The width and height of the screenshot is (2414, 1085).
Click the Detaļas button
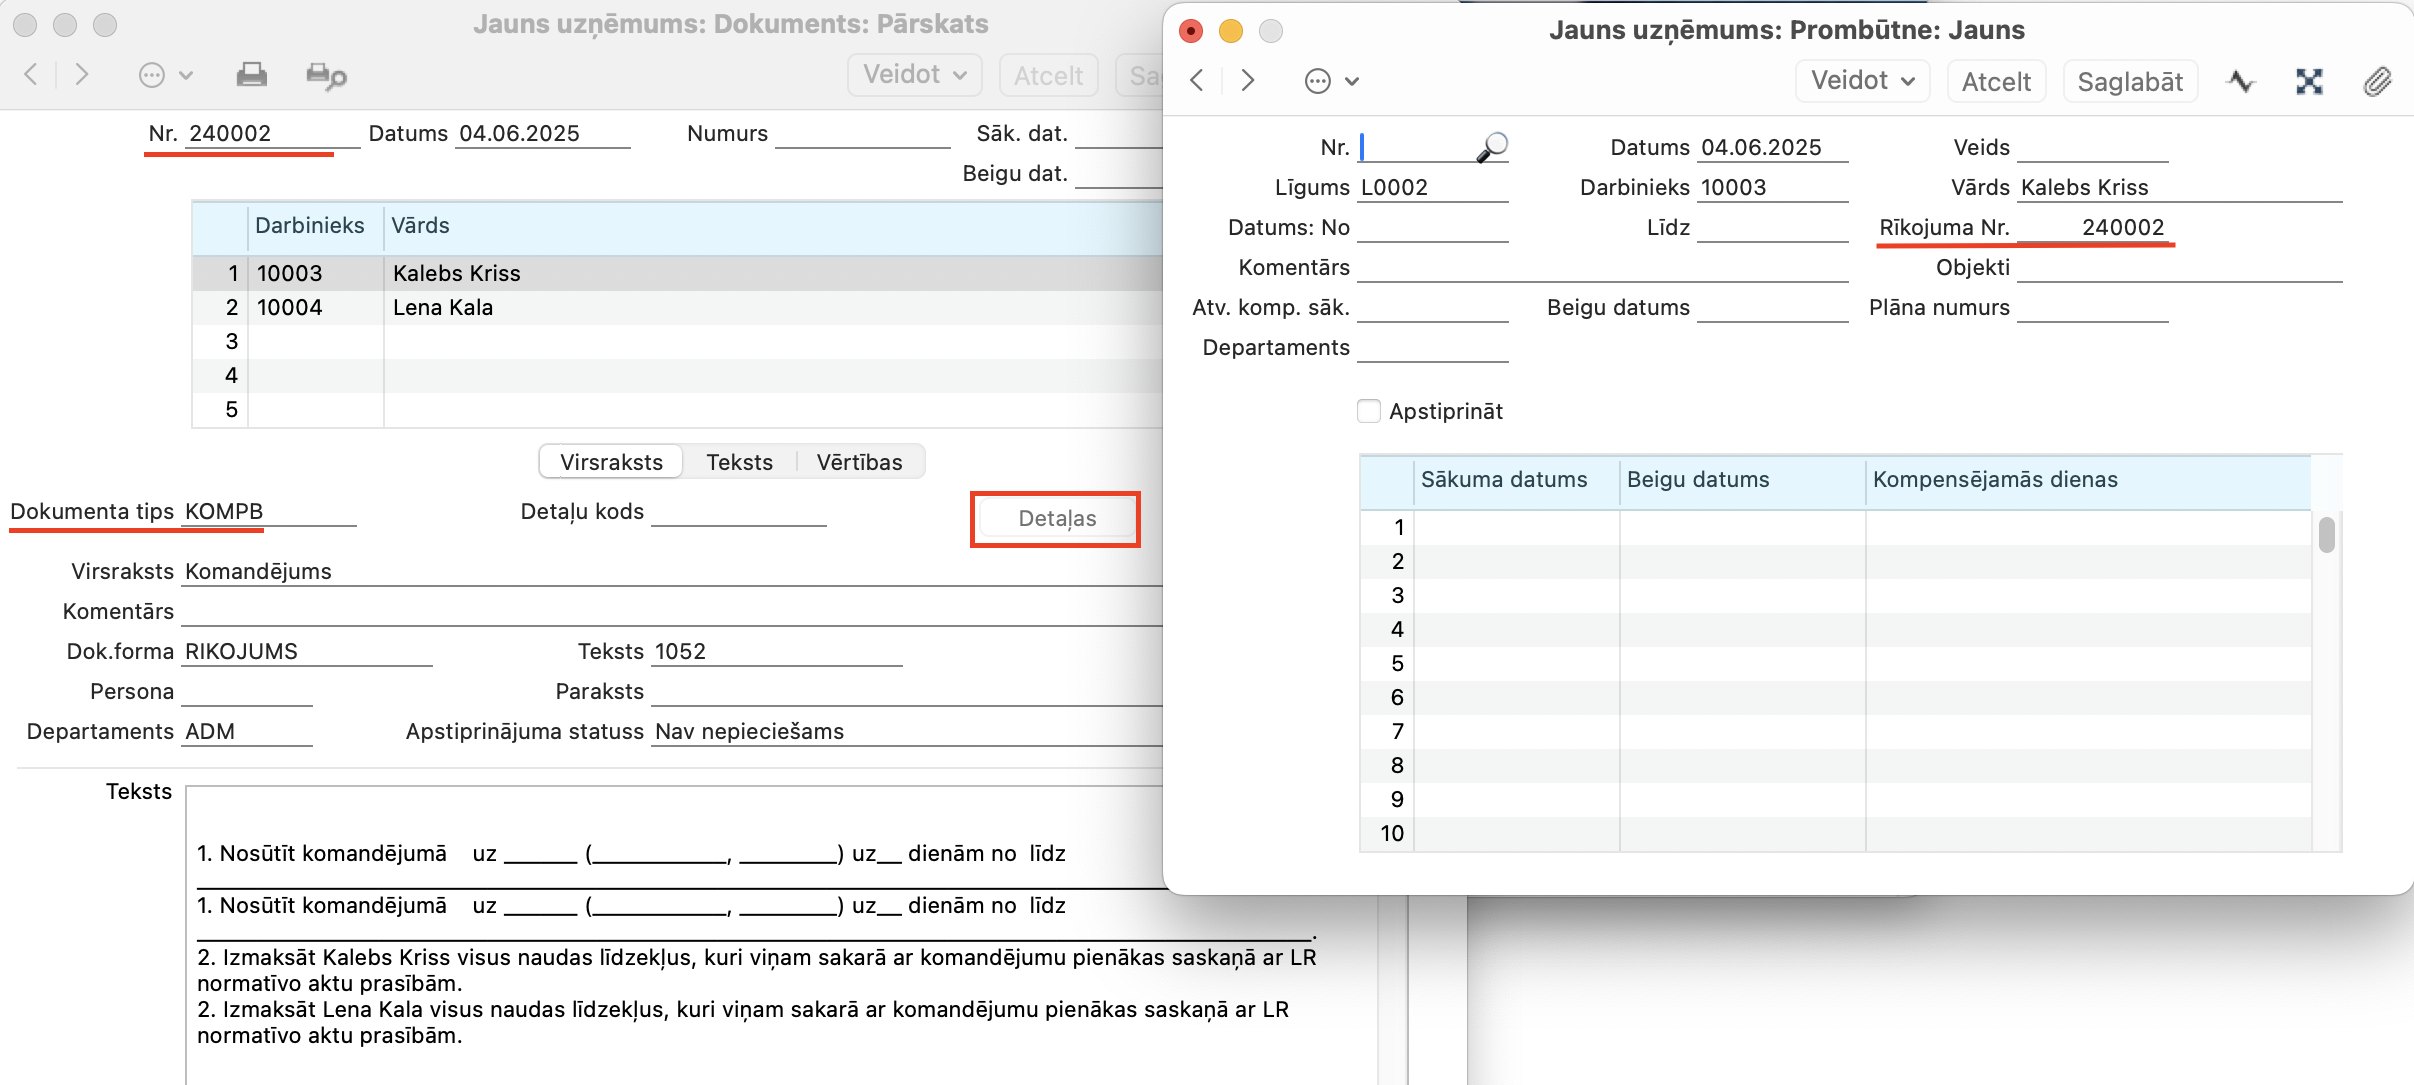1057,519
